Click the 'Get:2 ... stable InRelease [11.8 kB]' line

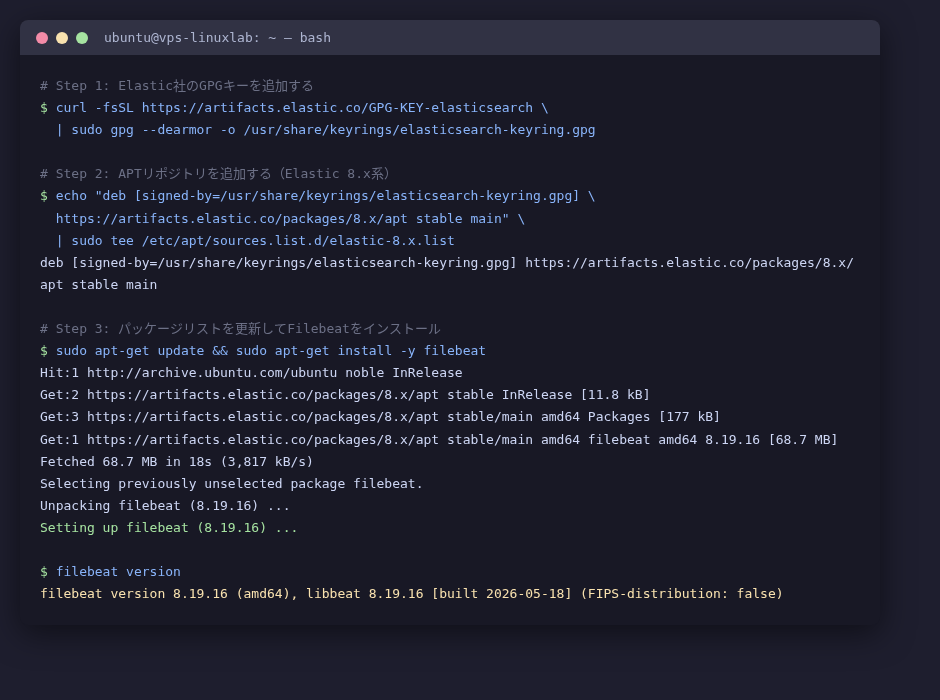point(345,395)
